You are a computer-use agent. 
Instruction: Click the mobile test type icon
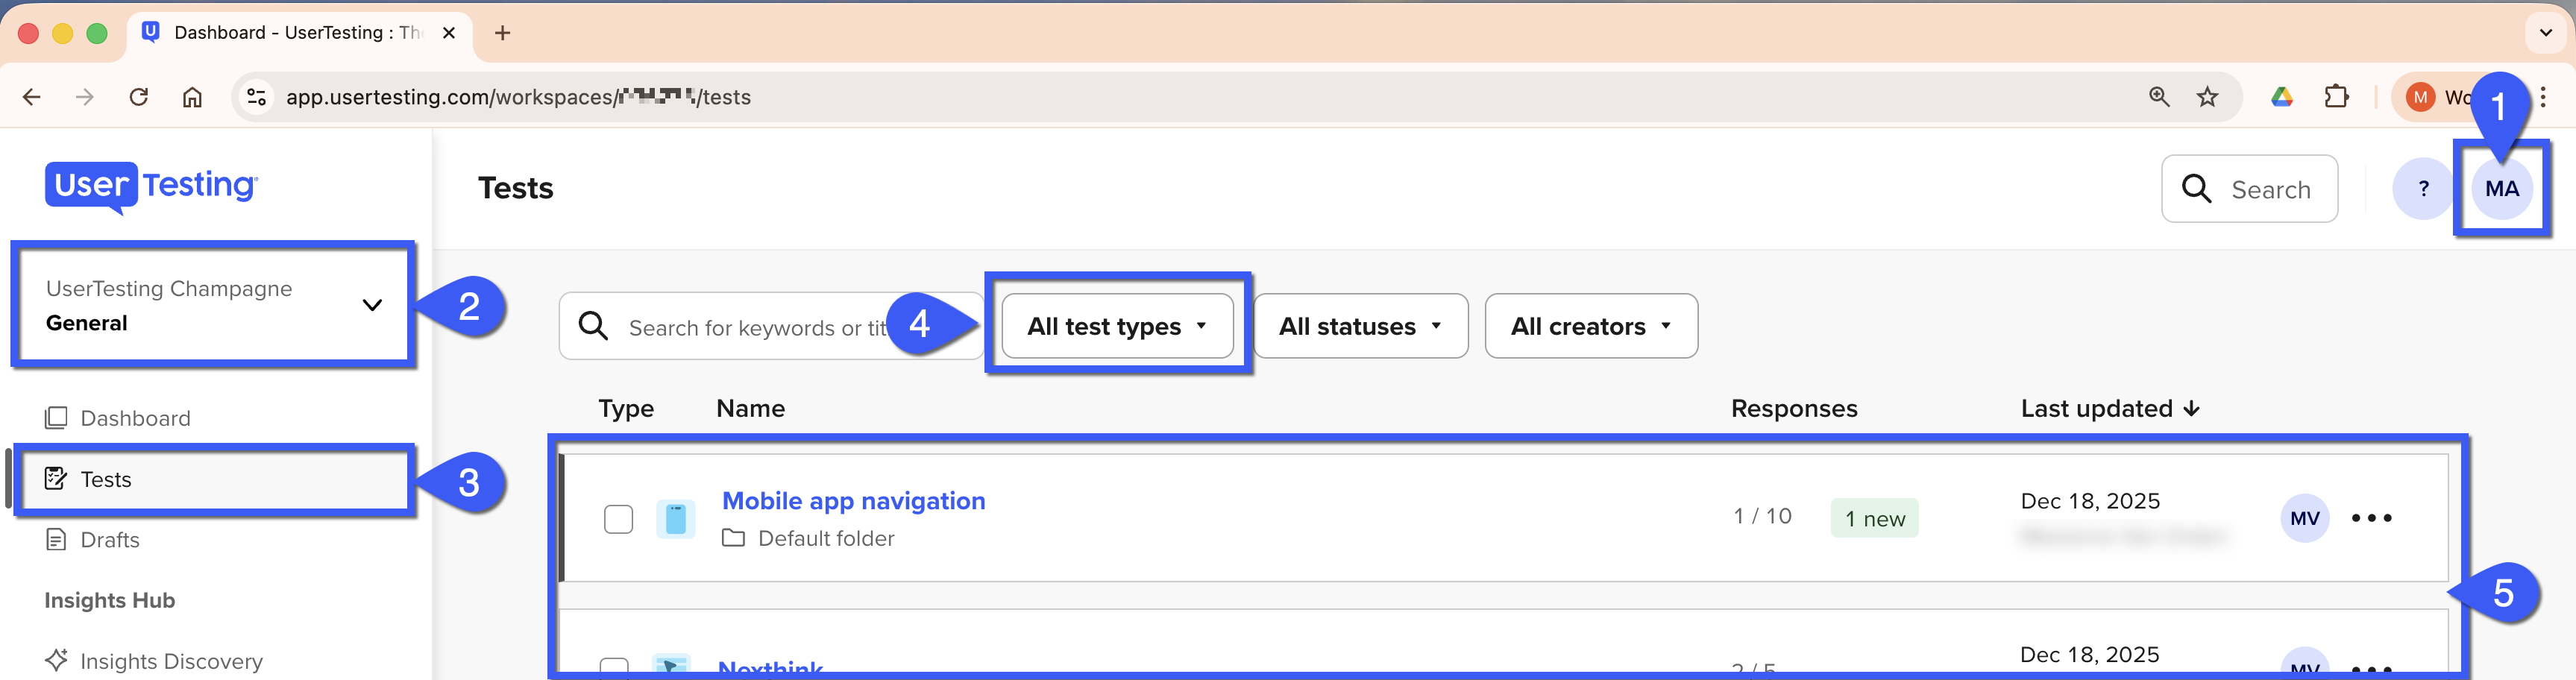coord(676,519)
